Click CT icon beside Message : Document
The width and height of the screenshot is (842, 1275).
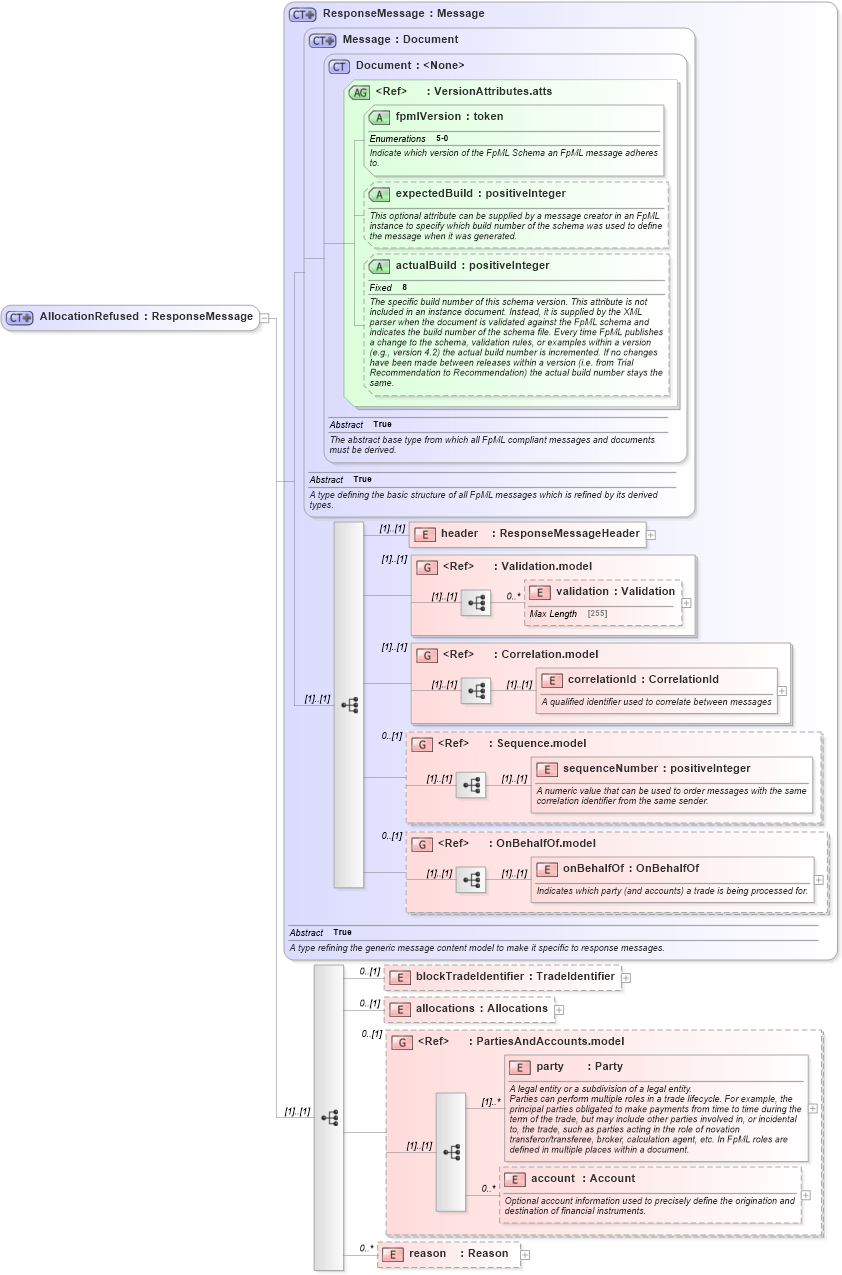323,40
